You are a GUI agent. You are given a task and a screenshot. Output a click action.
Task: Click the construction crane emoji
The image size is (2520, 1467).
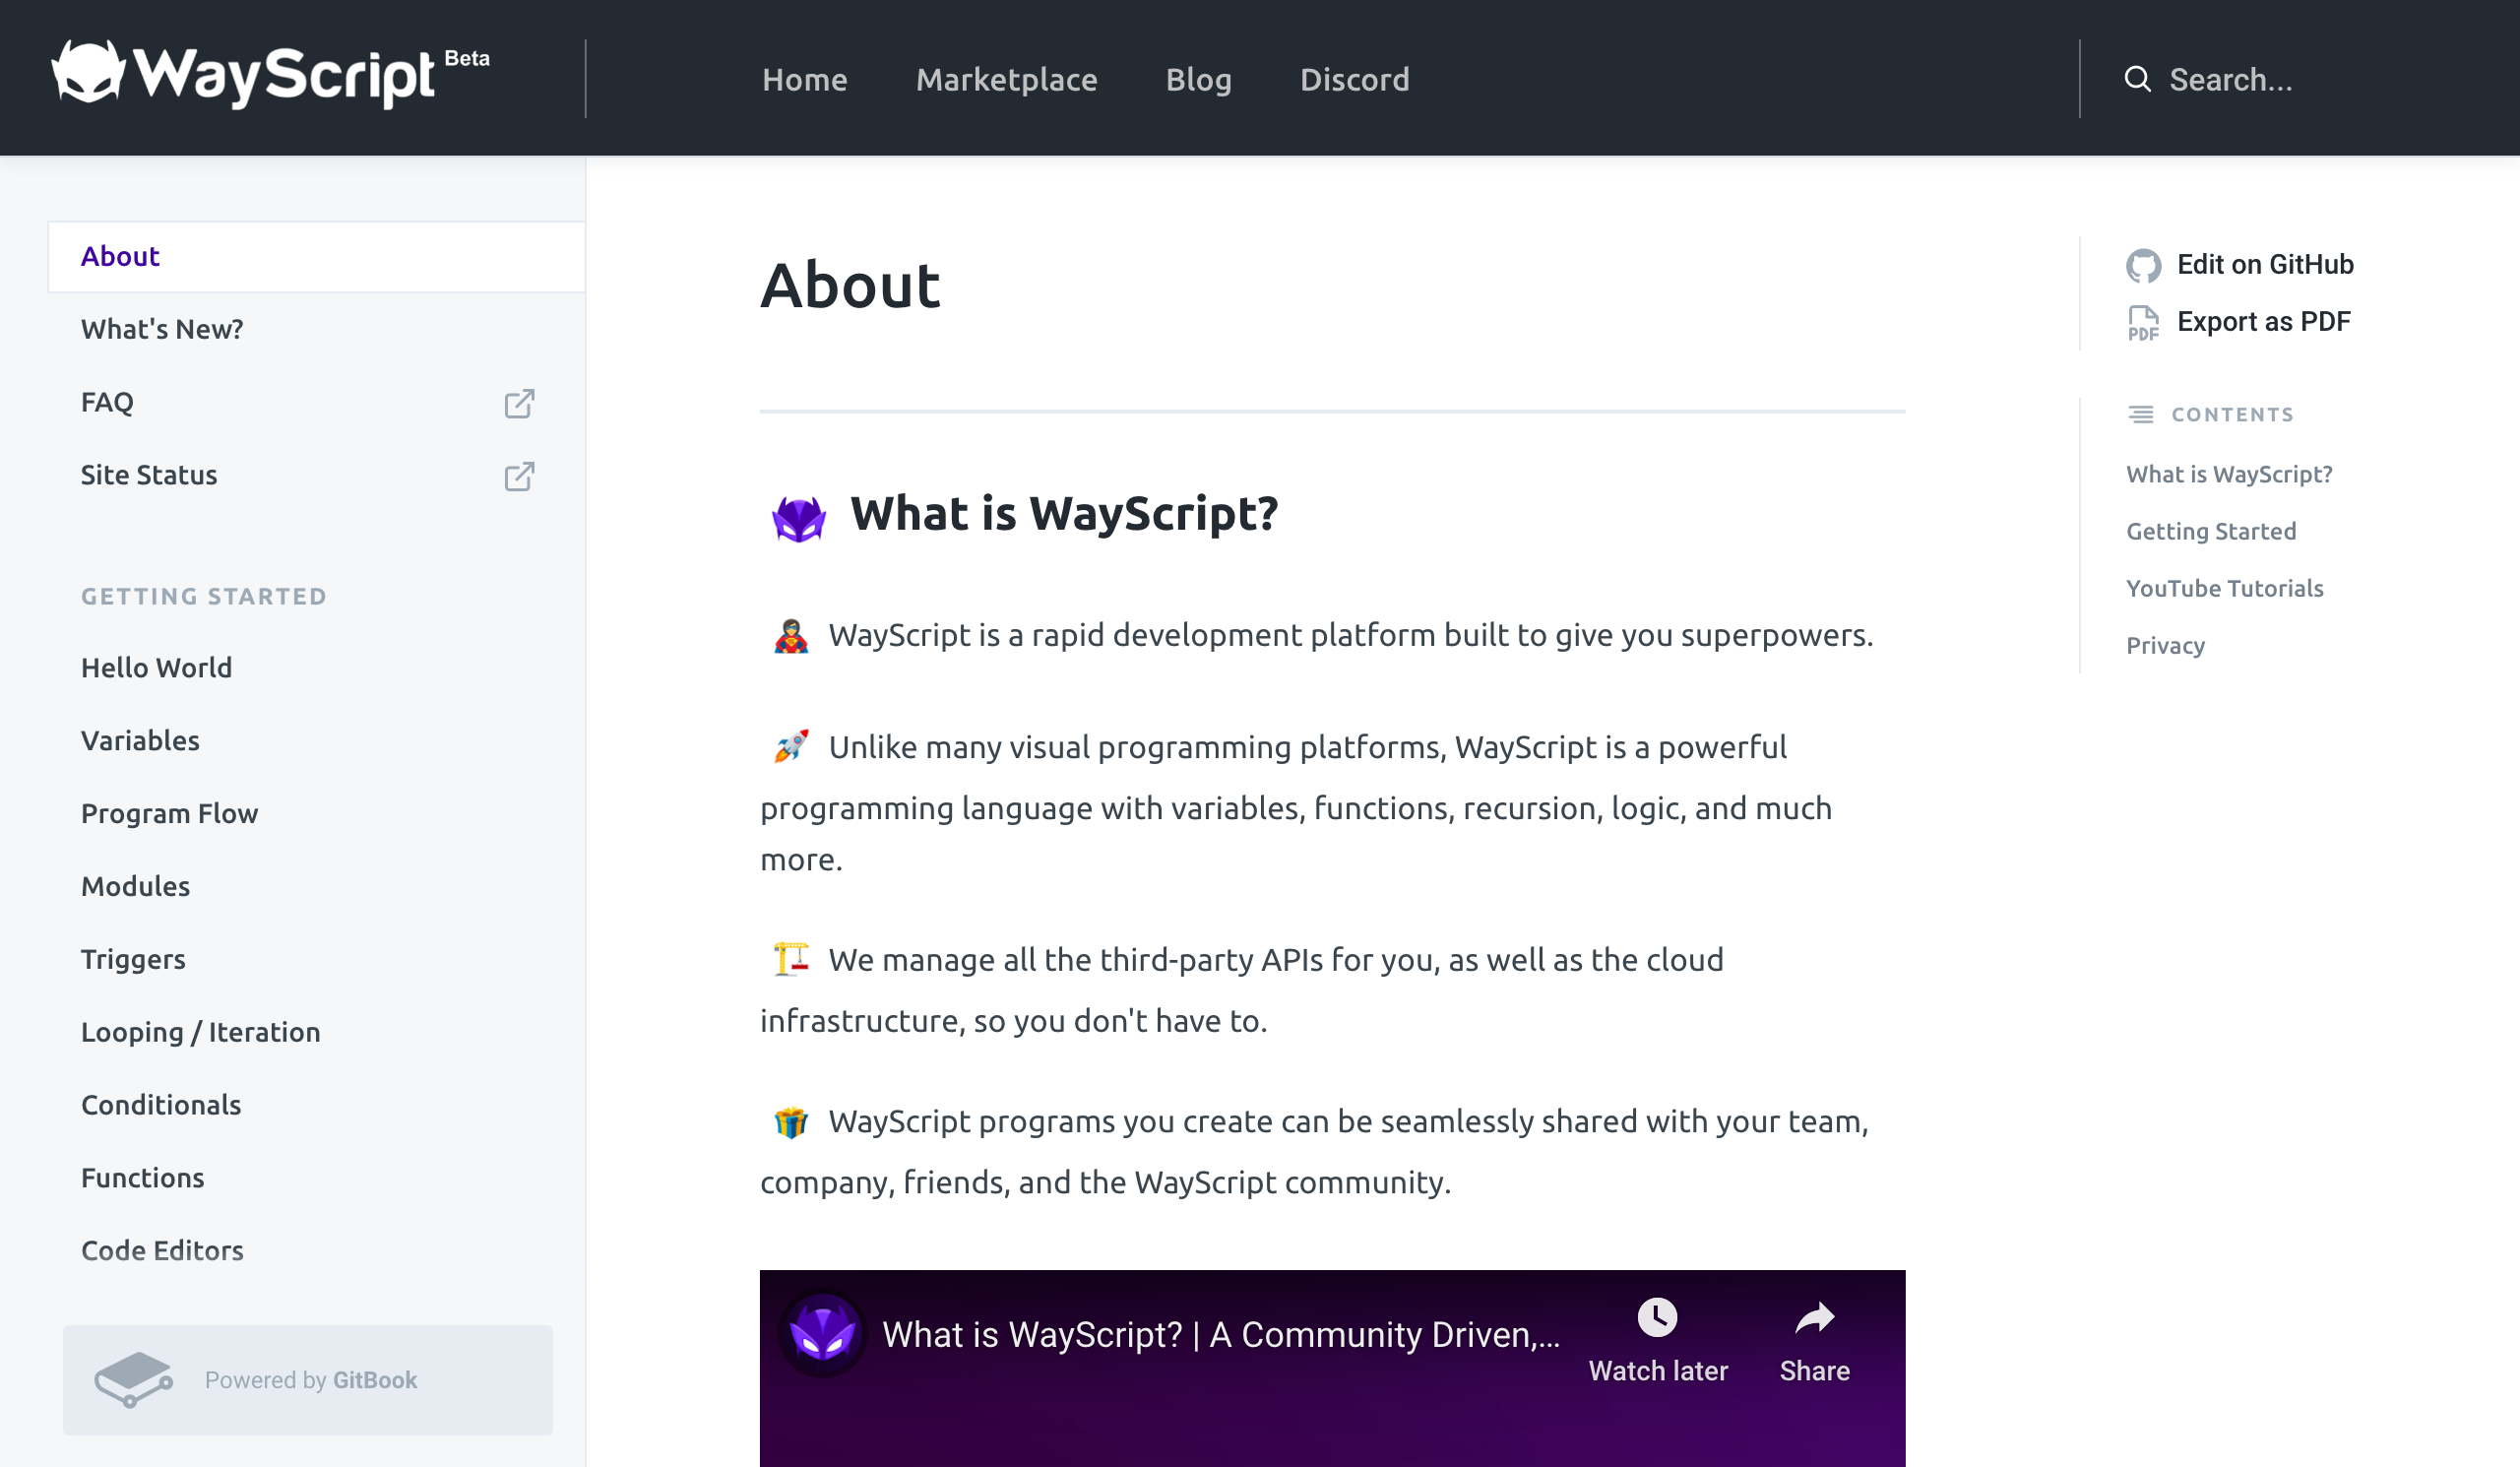coord(790,960)
